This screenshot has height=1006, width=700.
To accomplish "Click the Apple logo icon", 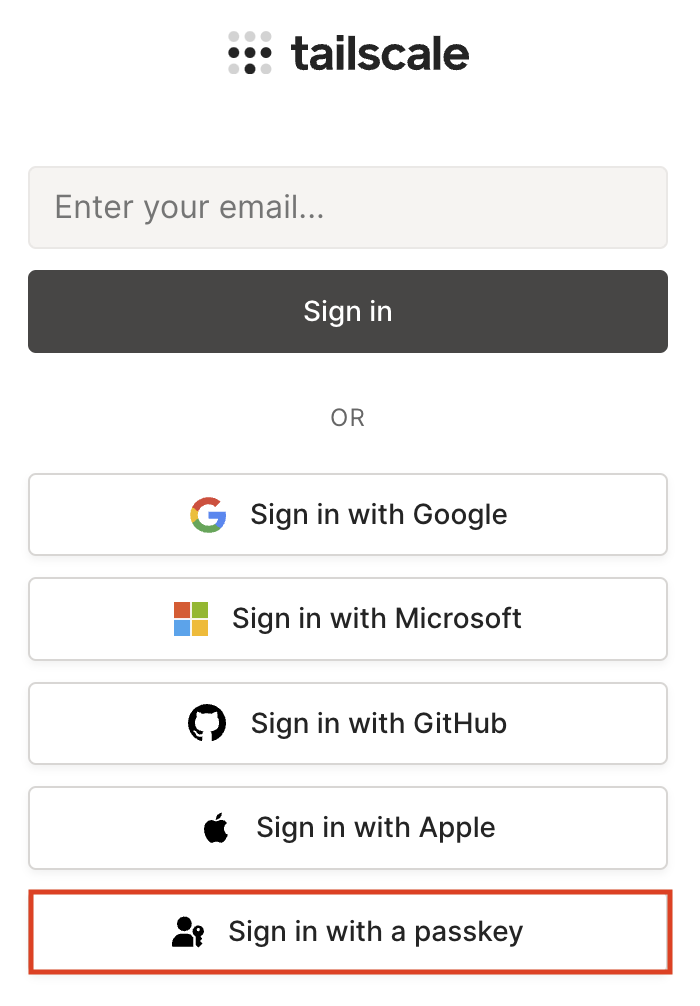I will (216, 828).
